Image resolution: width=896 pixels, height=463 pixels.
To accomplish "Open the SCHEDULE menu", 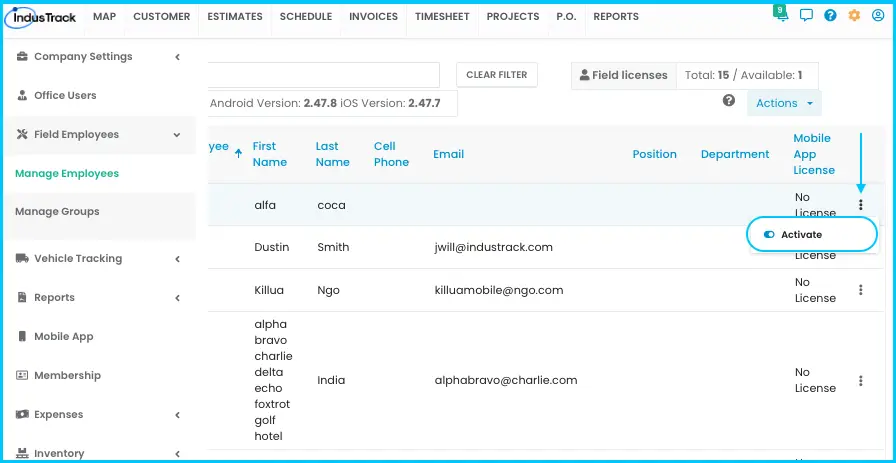I will [x=306, y=17].
